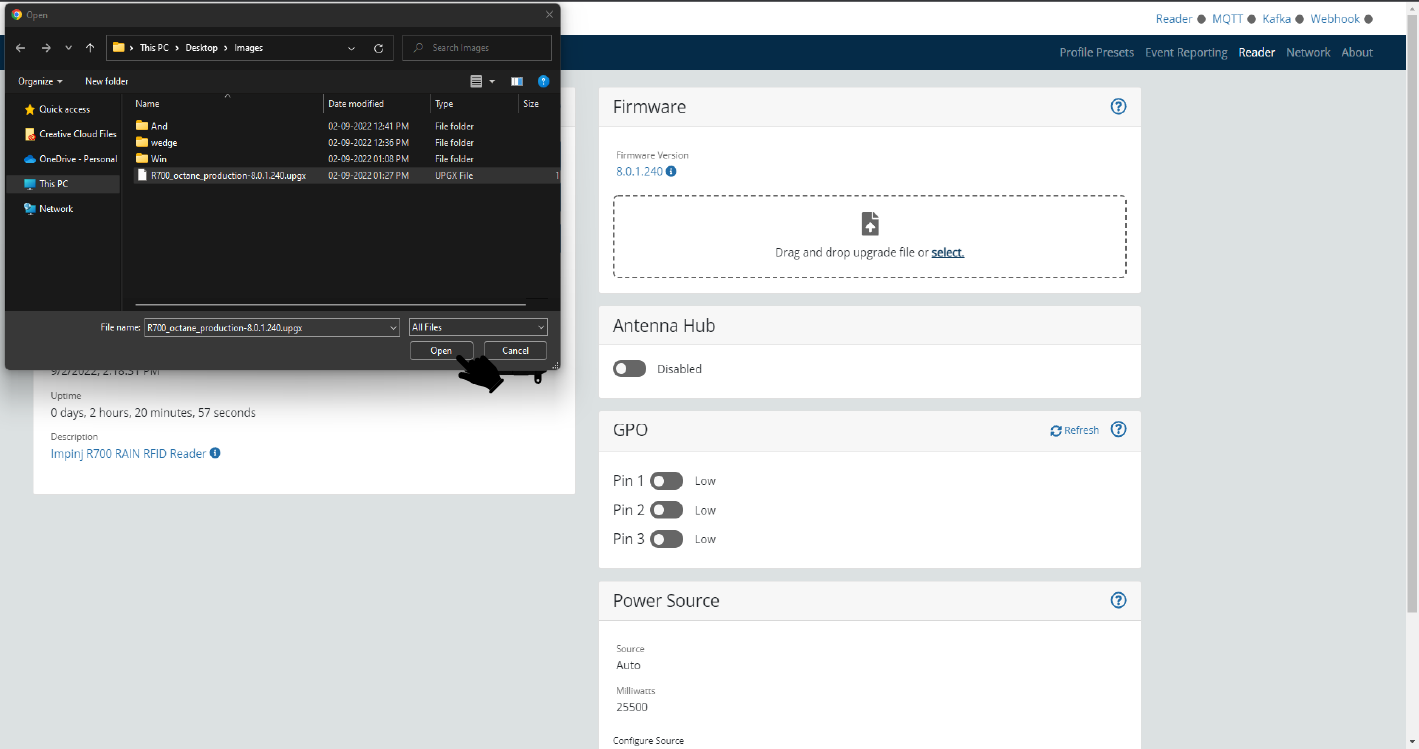Toggle GPO Pin 3 switch

[x=666, y=539]
